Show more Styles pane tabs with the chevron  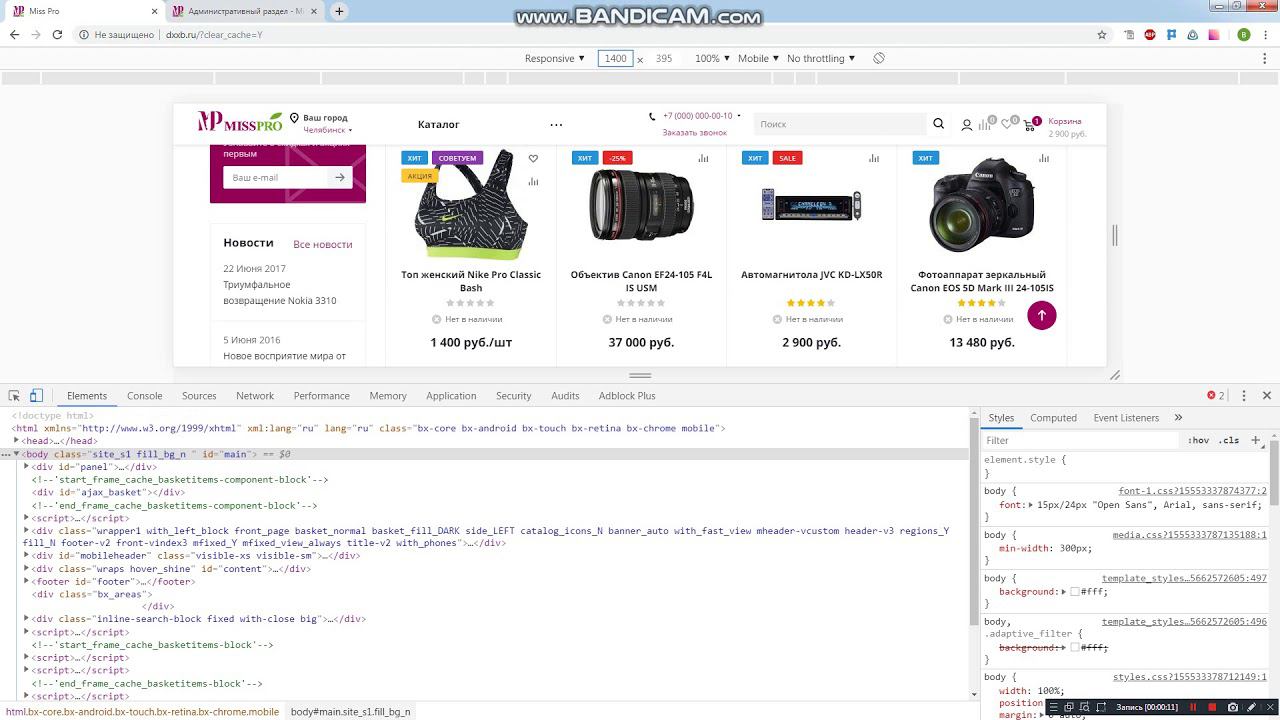pyautogui.click(x=1178, y=417)
